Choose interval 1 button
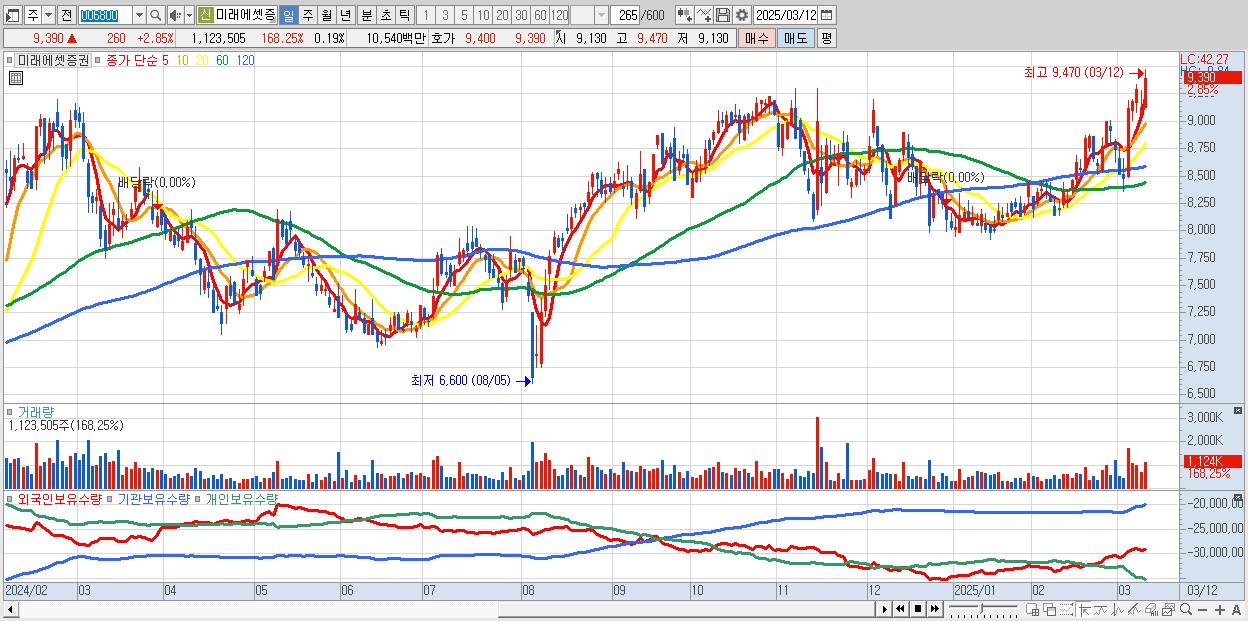The image size is (1248, 621). click(426, 15)
